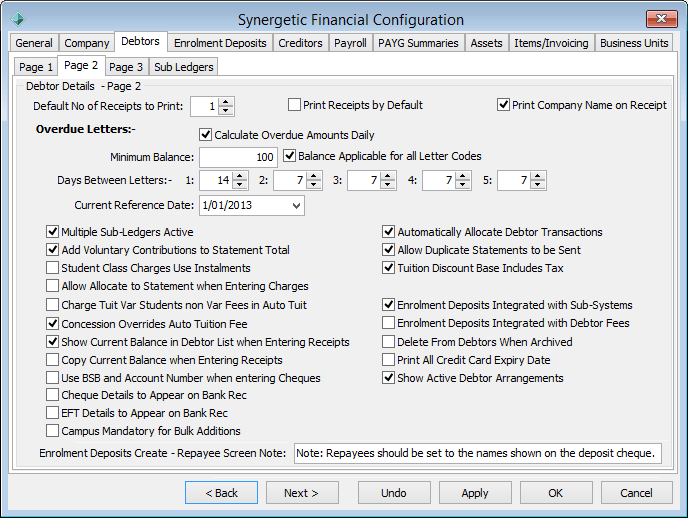Increase Default No of Receipts to Print
This screenshot has width=688, height=518.
[226, 102]
